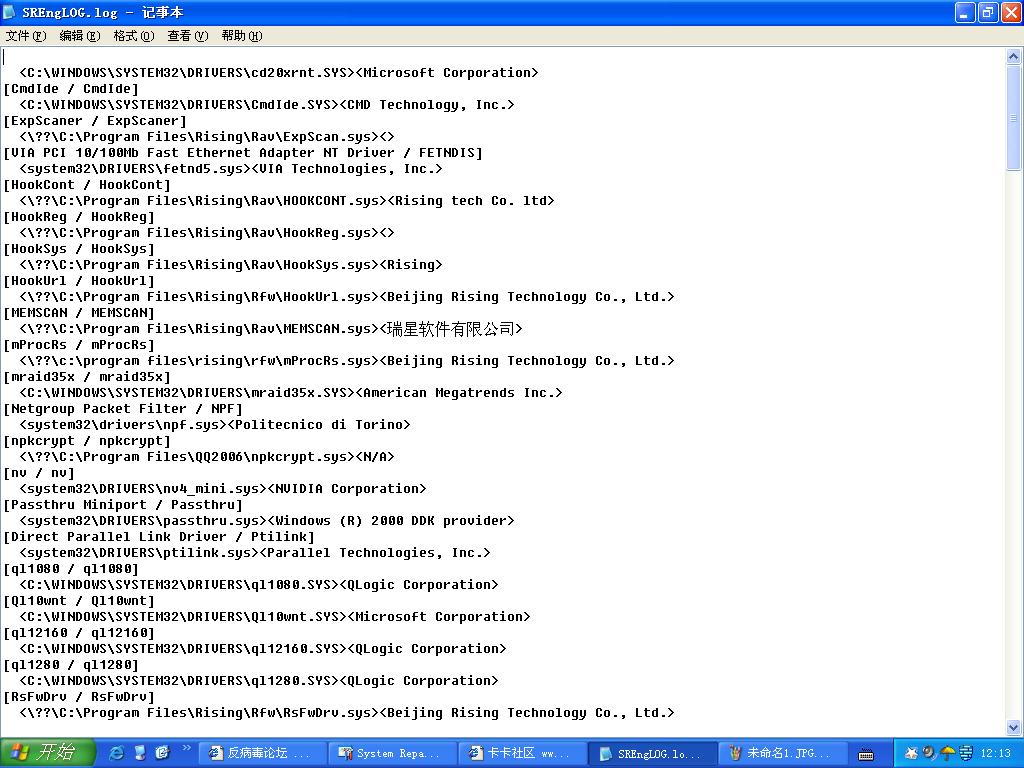1024x768 pixels.
Task: Click the 瑞星软件有限公司 text
Action: pos(451,328)
